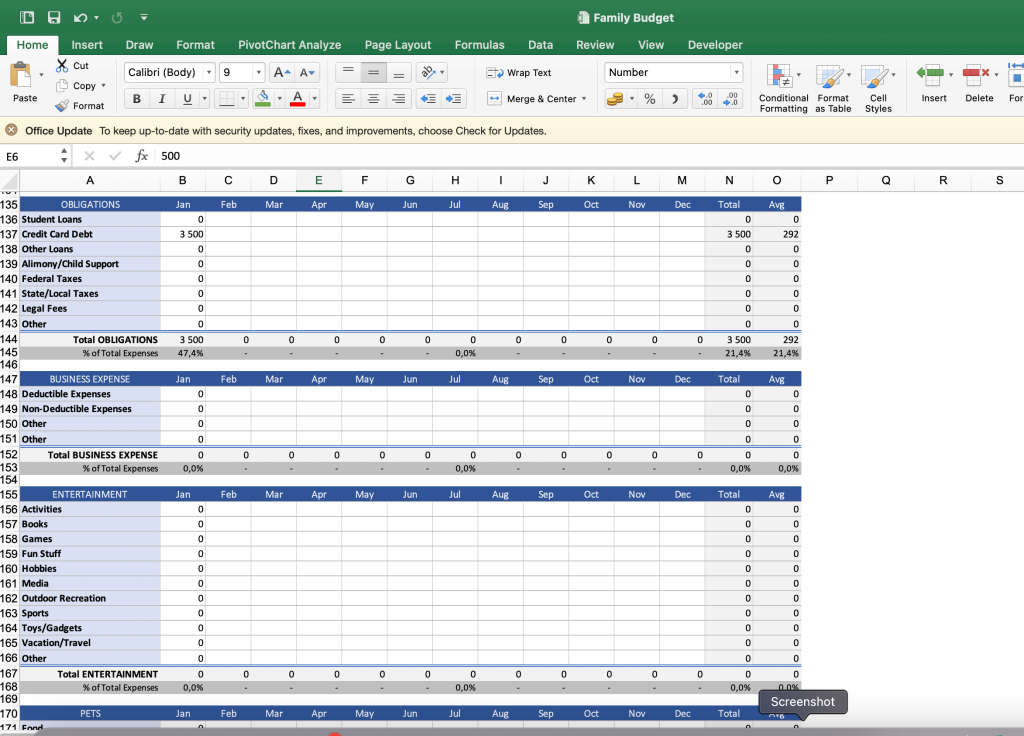Open the fill color dropdown arrow
Viewport: 1024px width, 736px height.
pyautogui.click(x=278, y=99)
